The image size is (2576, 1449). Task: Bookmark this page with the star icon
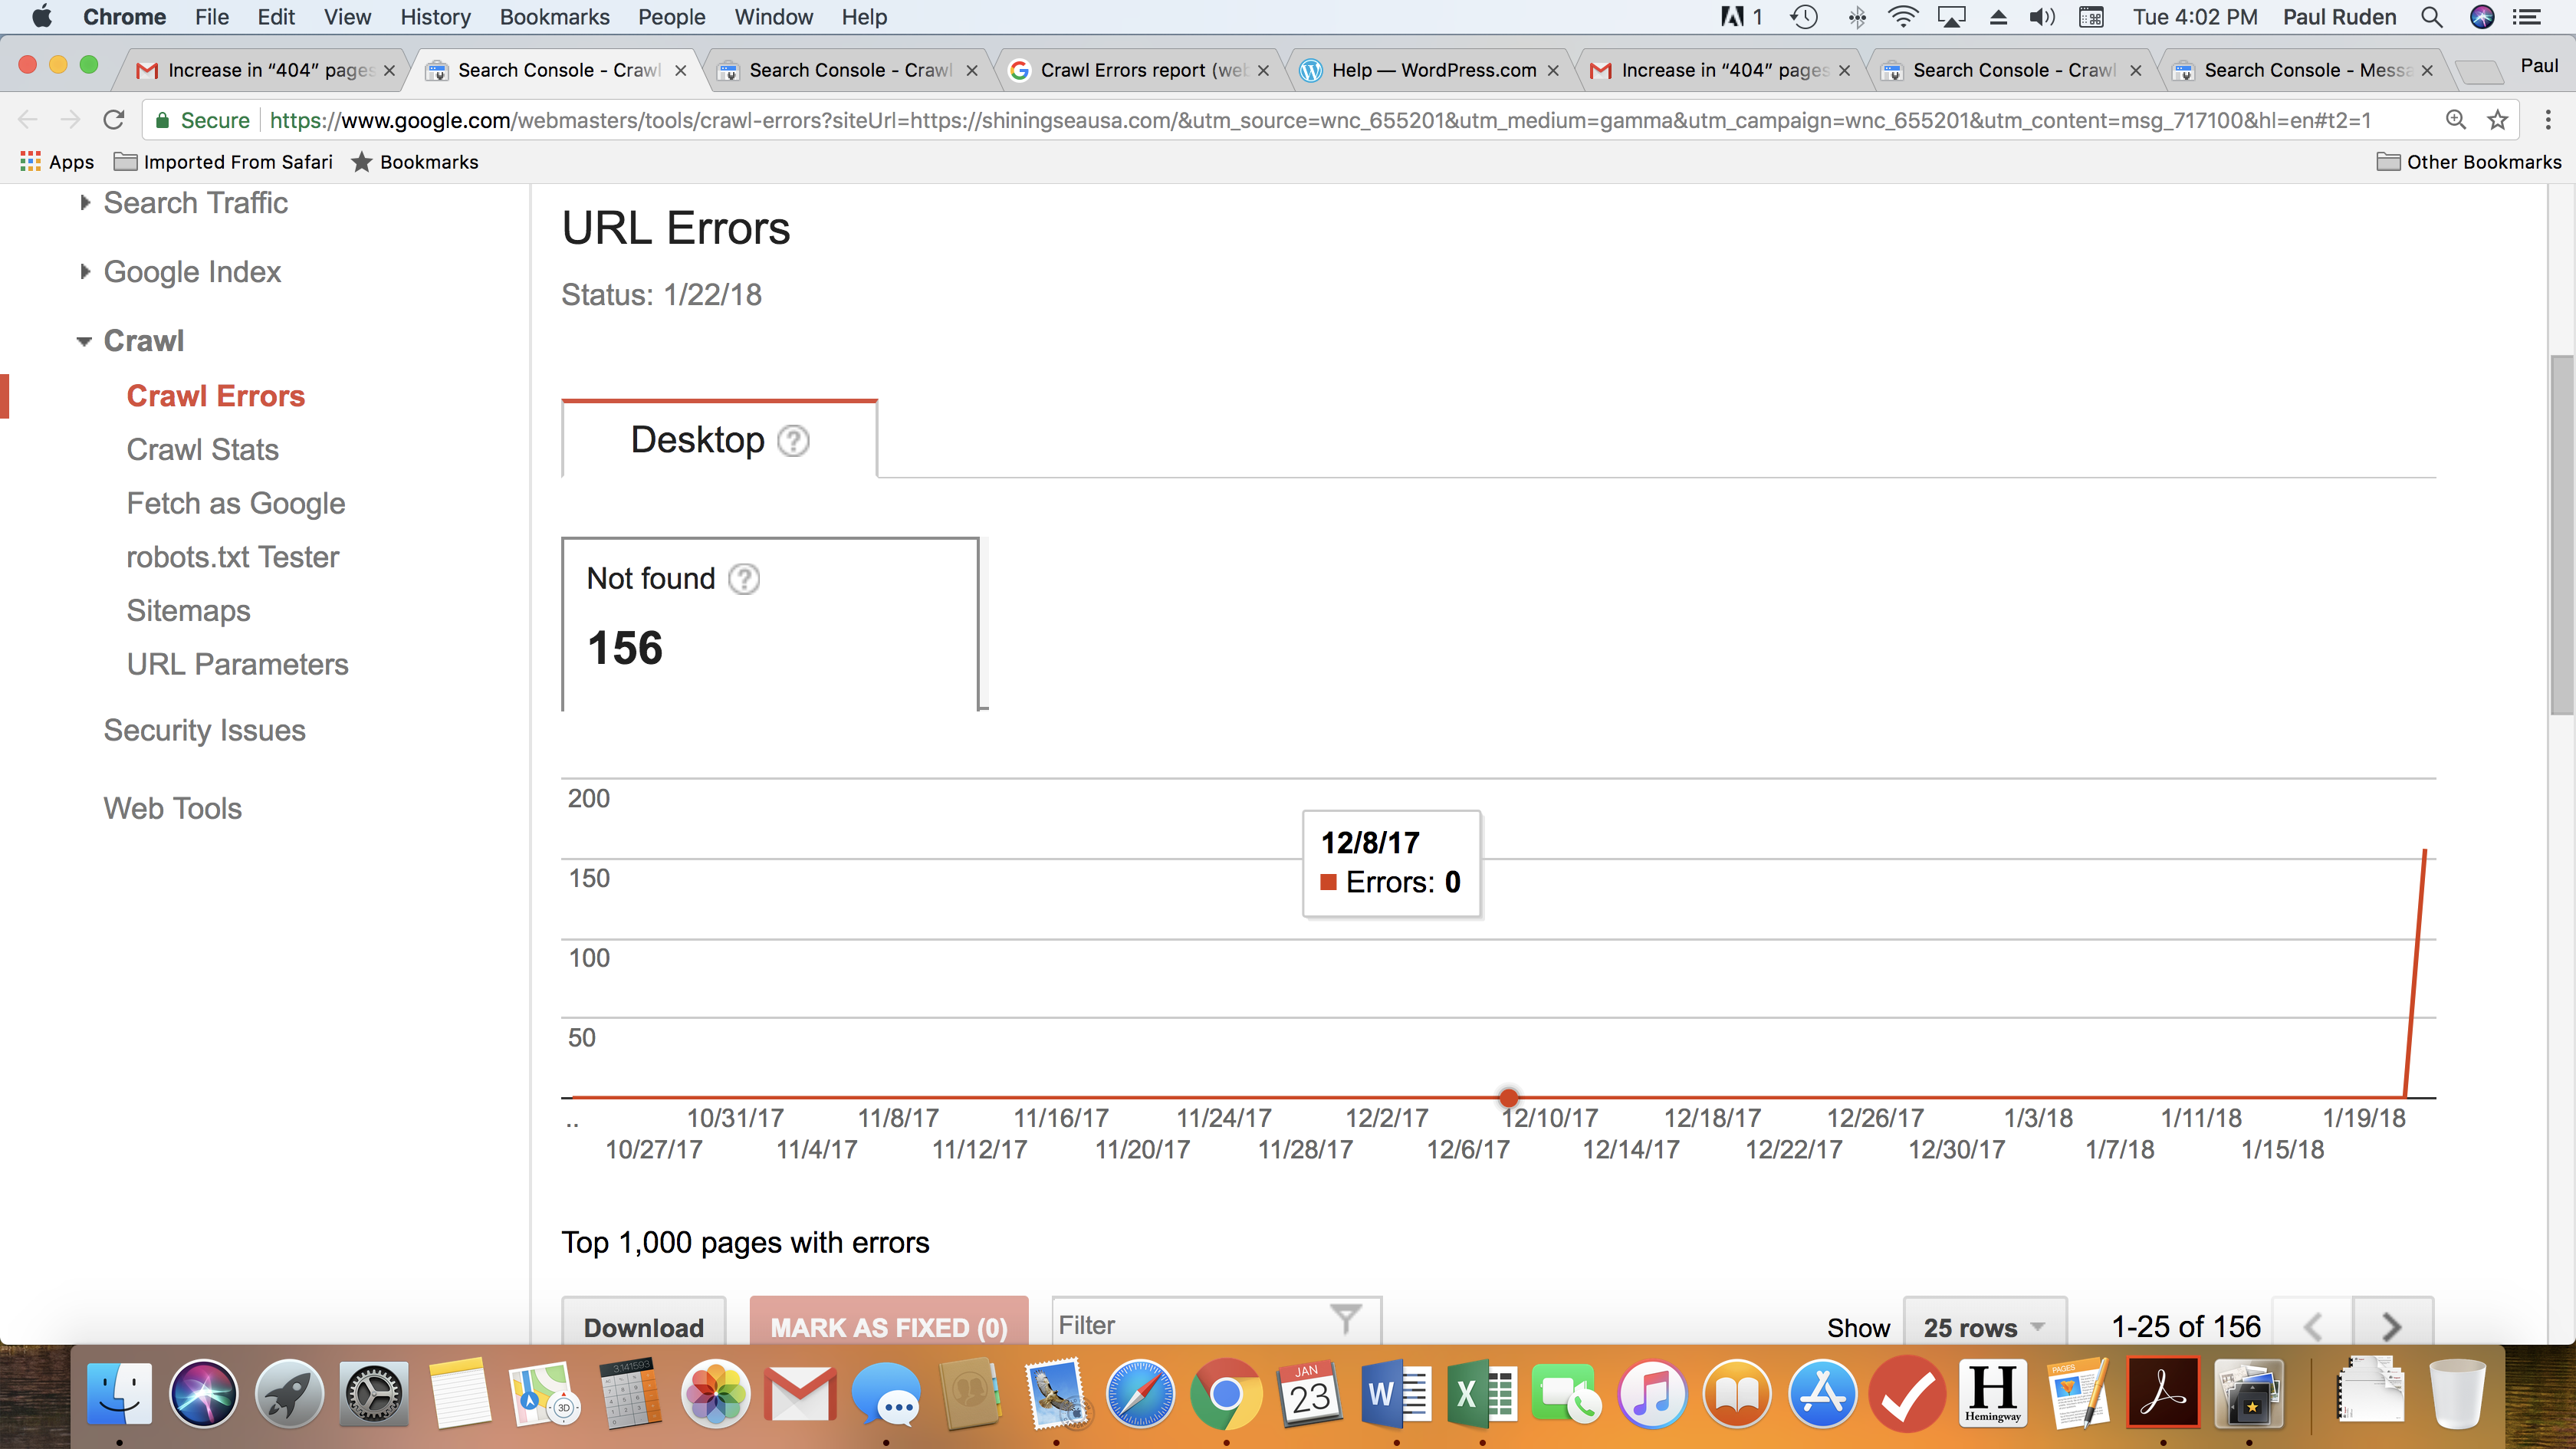click(2497, 120)
